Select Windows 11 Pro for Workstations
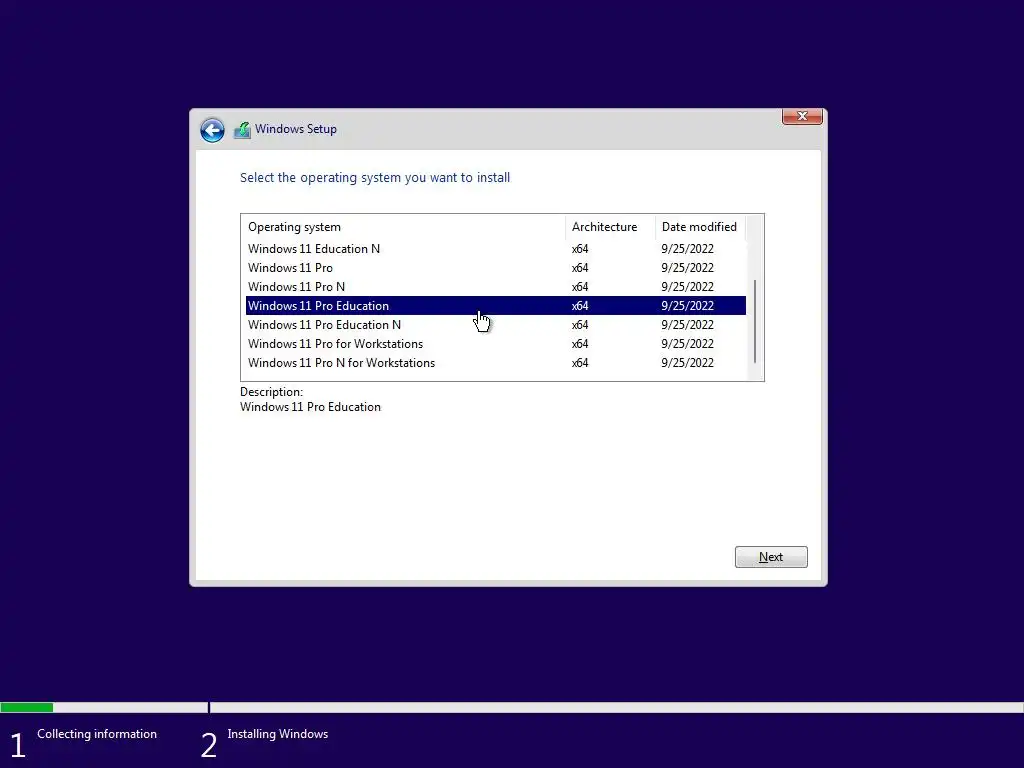This screenshot has height=768, width=1024. tap(496, 344)
